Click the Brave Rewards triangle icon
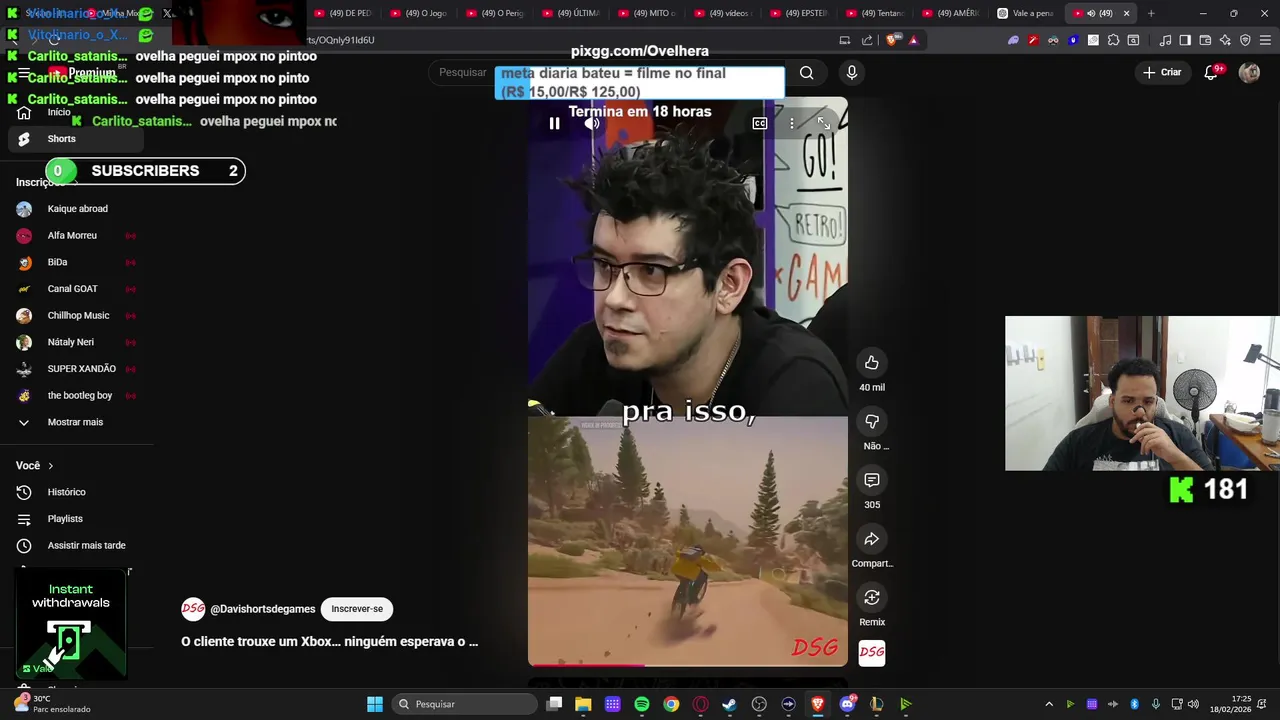1280x720 pixels. (x=913, y=40)
